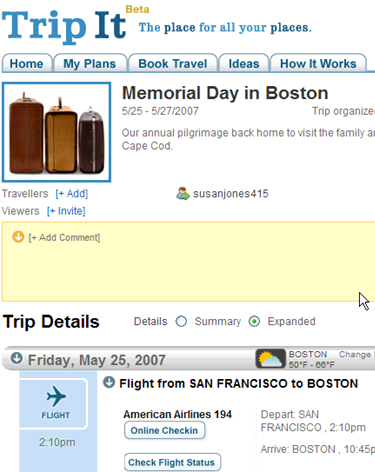Click the BOSTON 50°F - 66°F weather text
This screenshot has height=472, width=375.
[x=311, y=359]
